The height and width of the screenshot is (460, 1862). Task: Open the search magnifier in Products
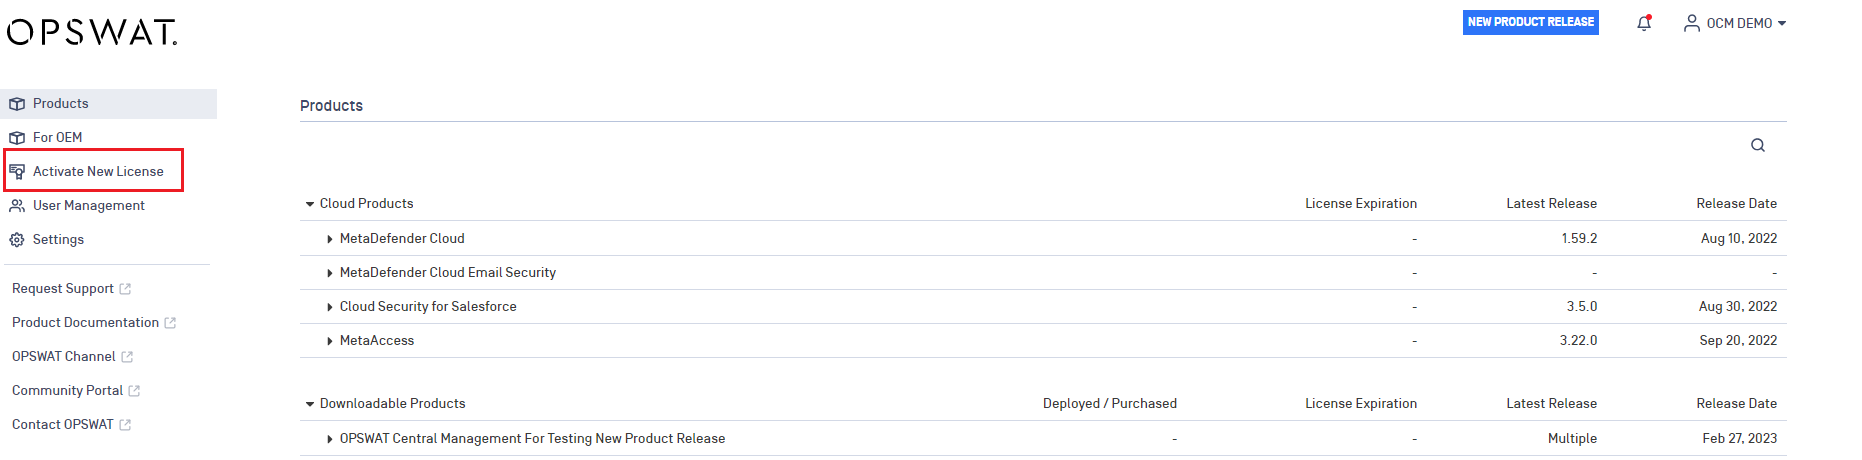tap(1758, 145)
